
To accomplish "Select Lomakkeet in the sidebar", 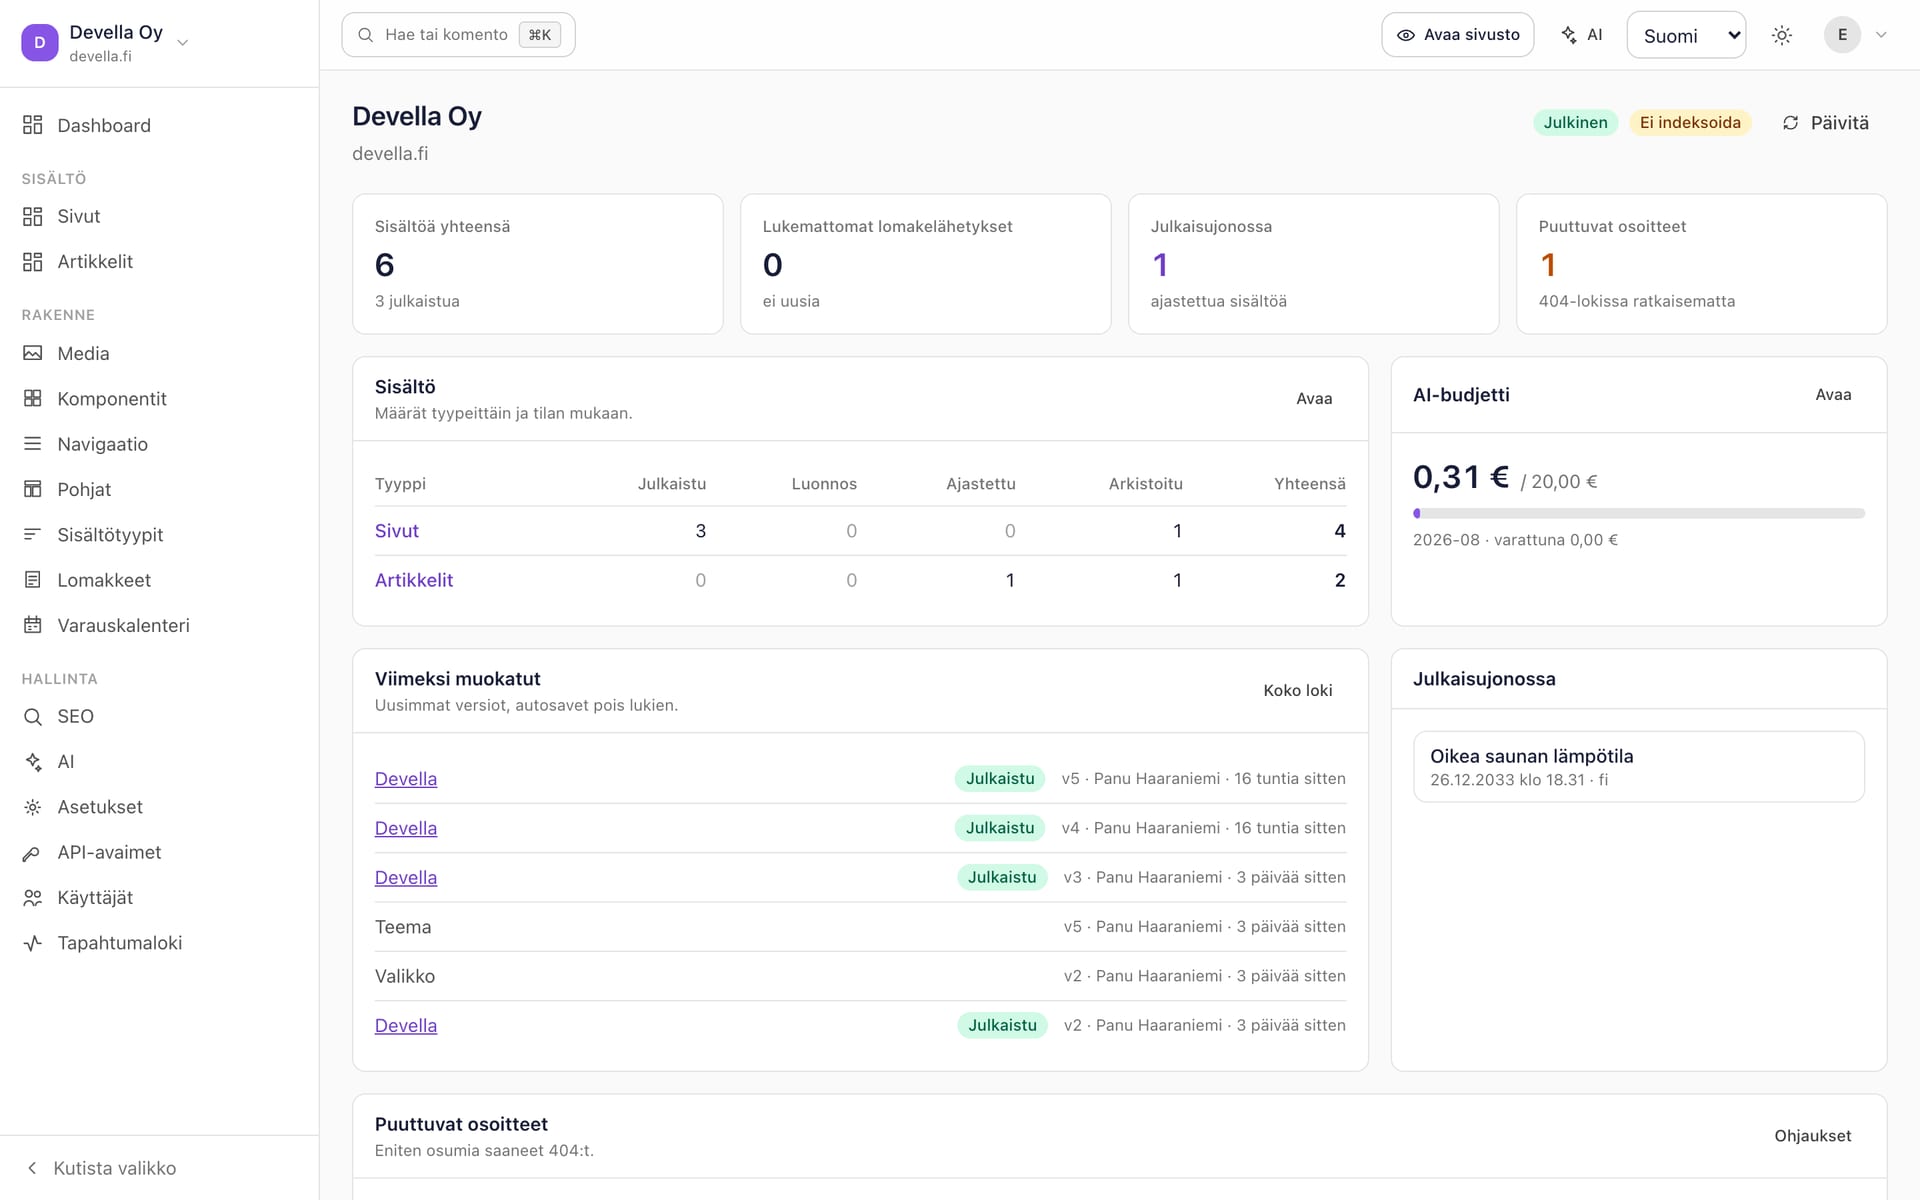I will click(x=160, y=580).
